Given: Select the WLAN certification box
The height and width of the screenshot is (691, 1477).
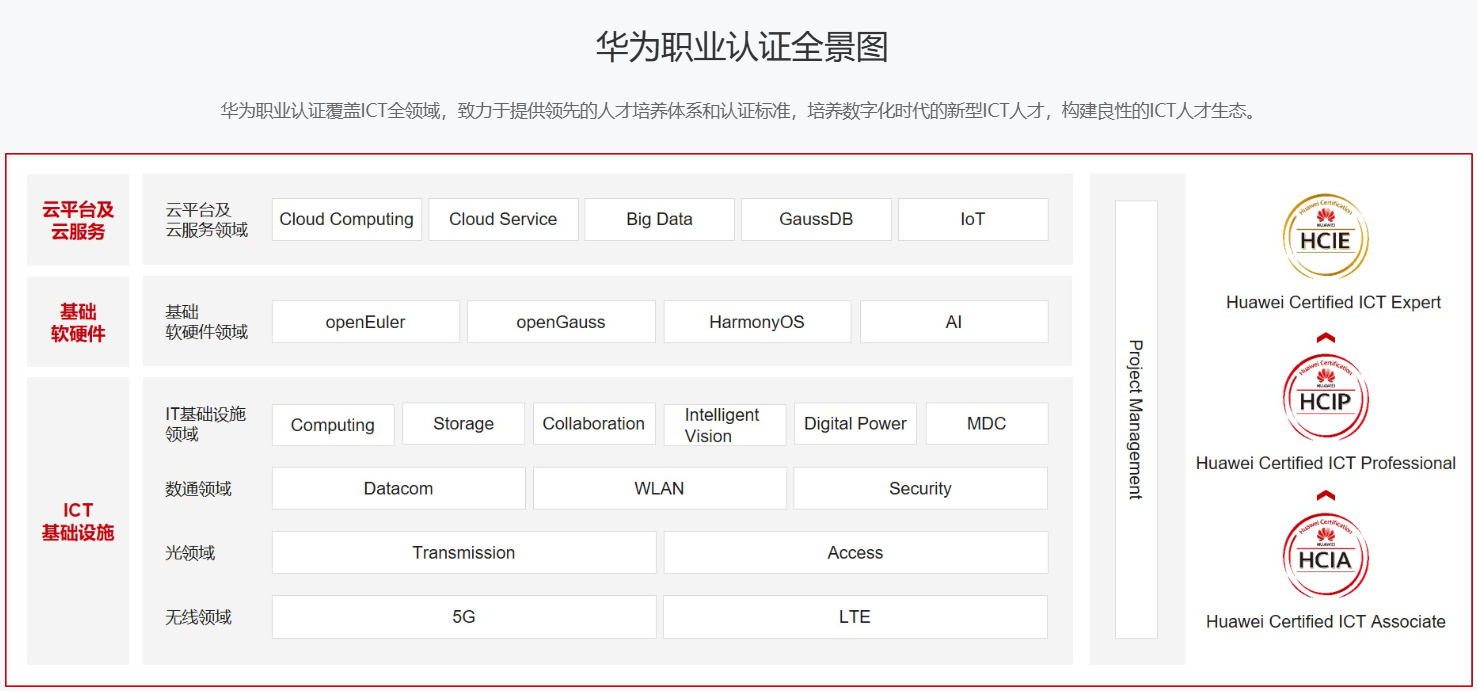Looking at the screenshot, I should click(x=660, y=488).
